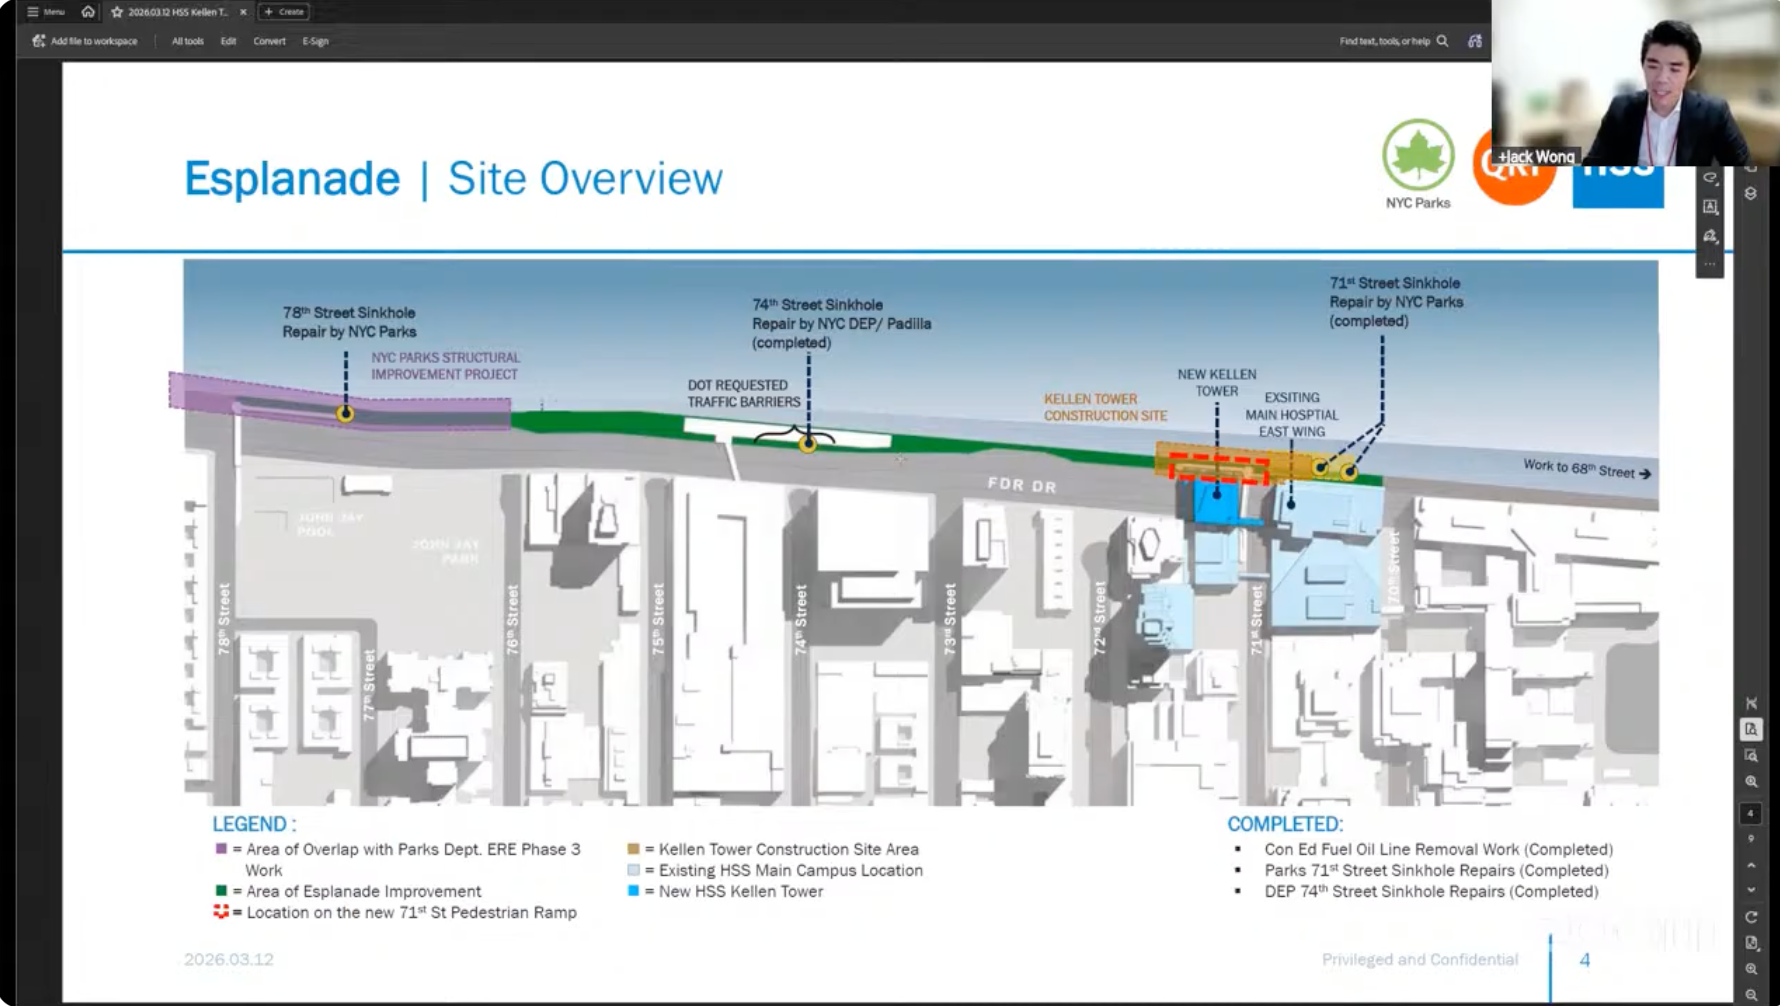Expand the freehand draw tool options

[1710, 178]
